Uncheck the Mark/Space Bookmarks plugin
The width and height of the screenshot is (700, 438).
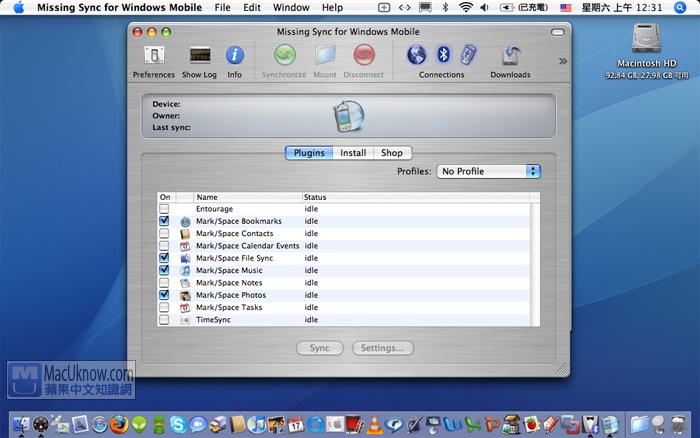164,221
